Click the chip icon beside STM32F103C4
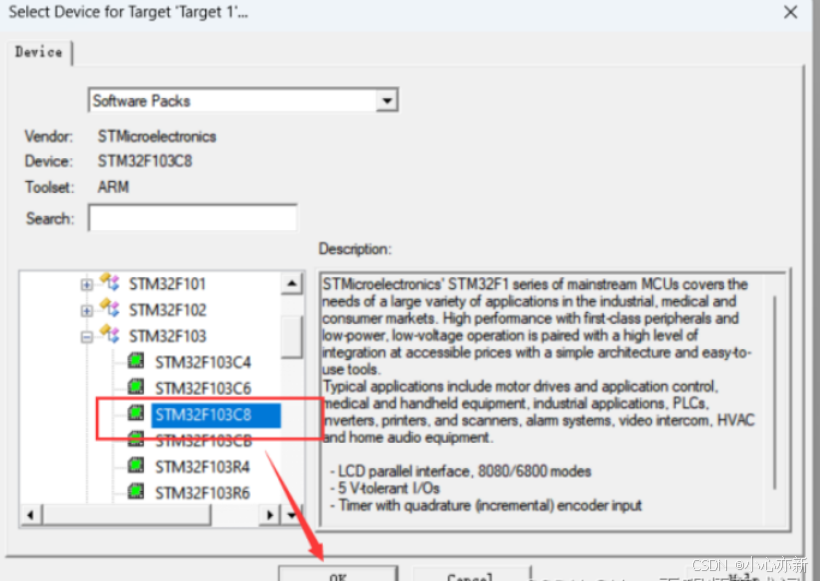The width and height of the screenshot is (820, 581). click(x=136, y=360)
